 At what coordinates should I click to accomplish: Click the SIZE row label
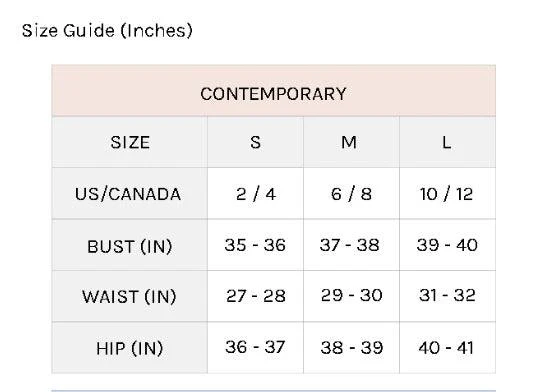[x=130, y=142]
